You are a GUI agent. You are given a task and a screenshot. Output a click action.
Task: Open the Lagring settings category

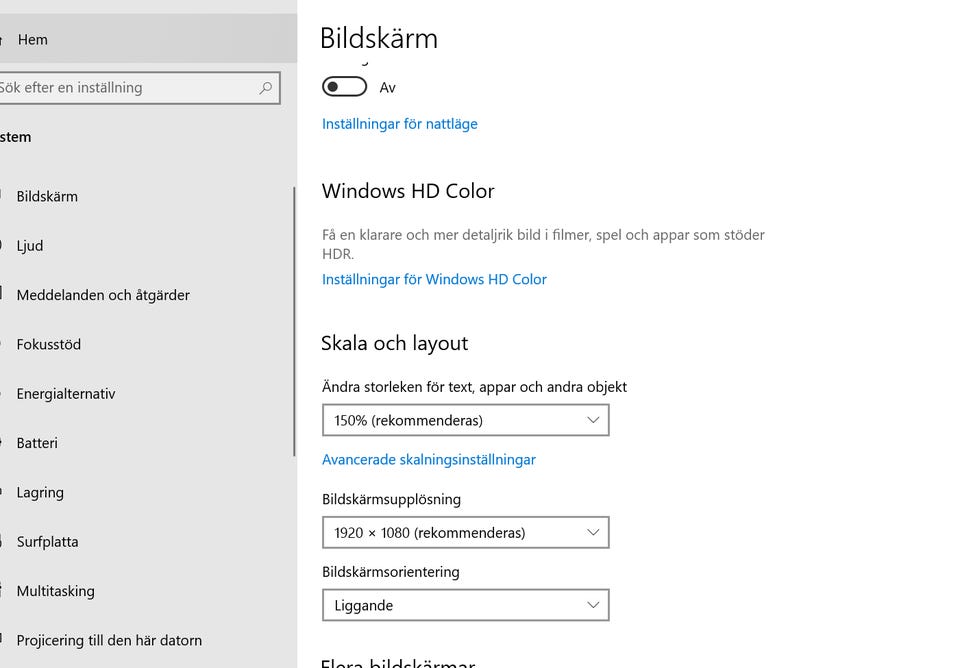pos(147,492)
